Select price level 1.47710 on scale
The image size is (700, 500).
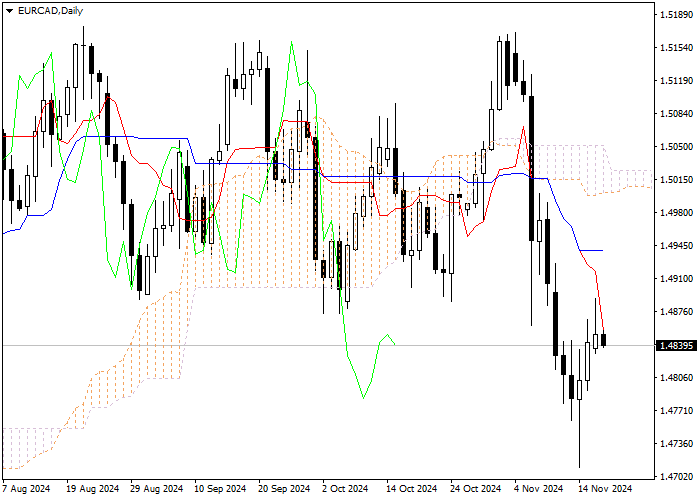tap(677, 411)
